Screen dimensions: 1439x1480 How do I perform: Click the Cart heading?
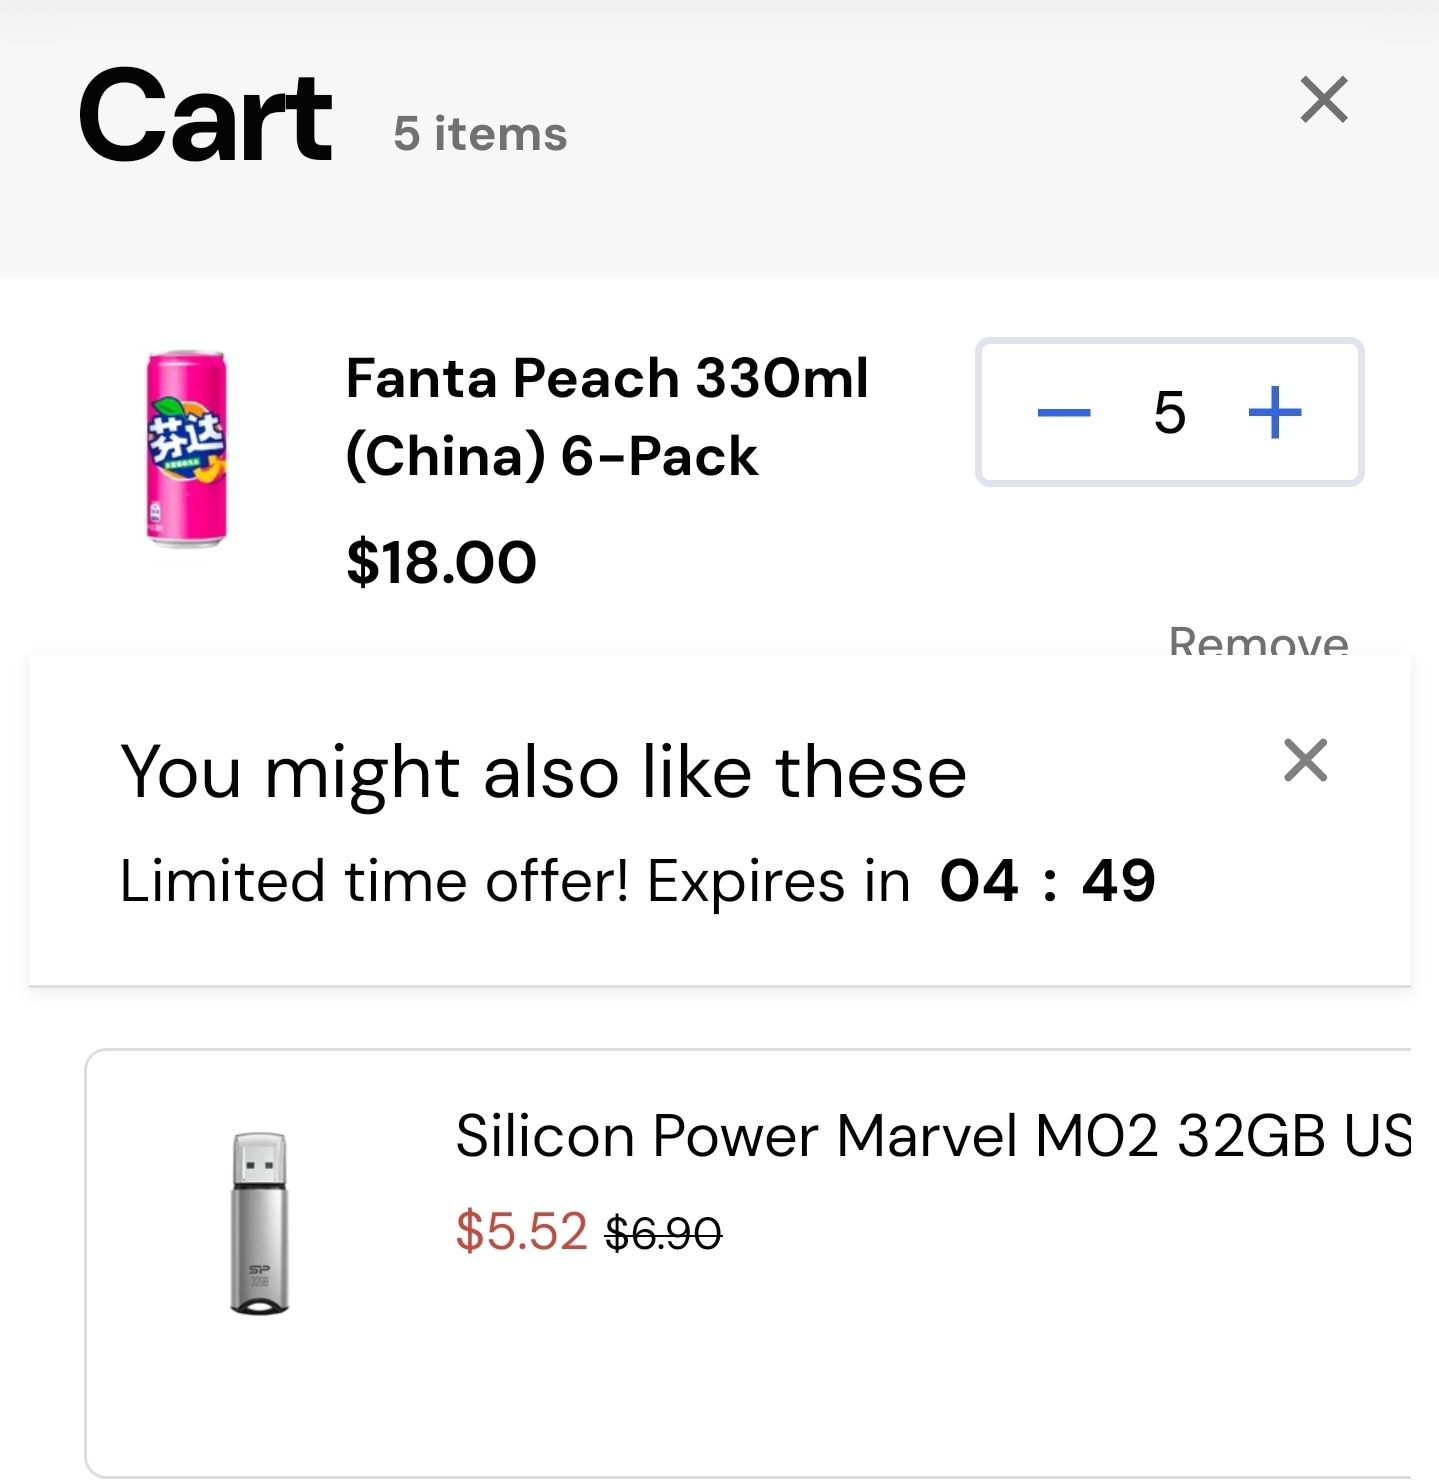coord(206,116)
